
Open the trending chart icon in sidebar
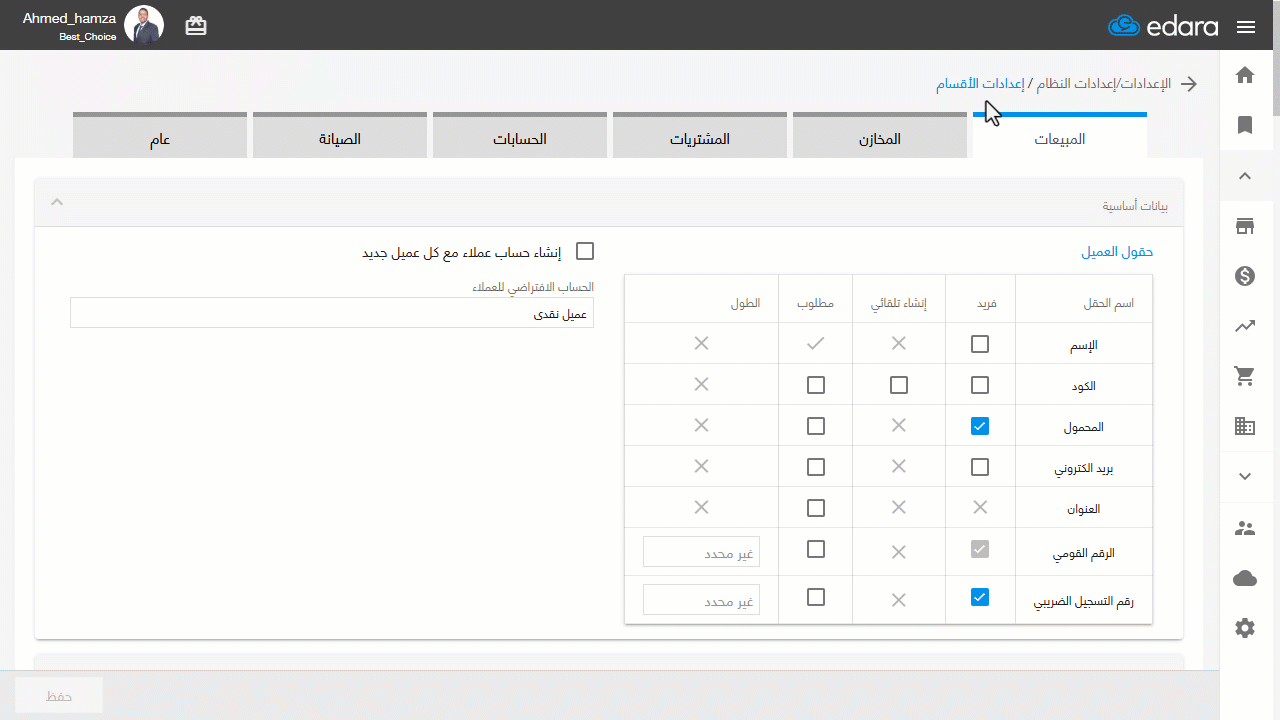coord(1245,326)
